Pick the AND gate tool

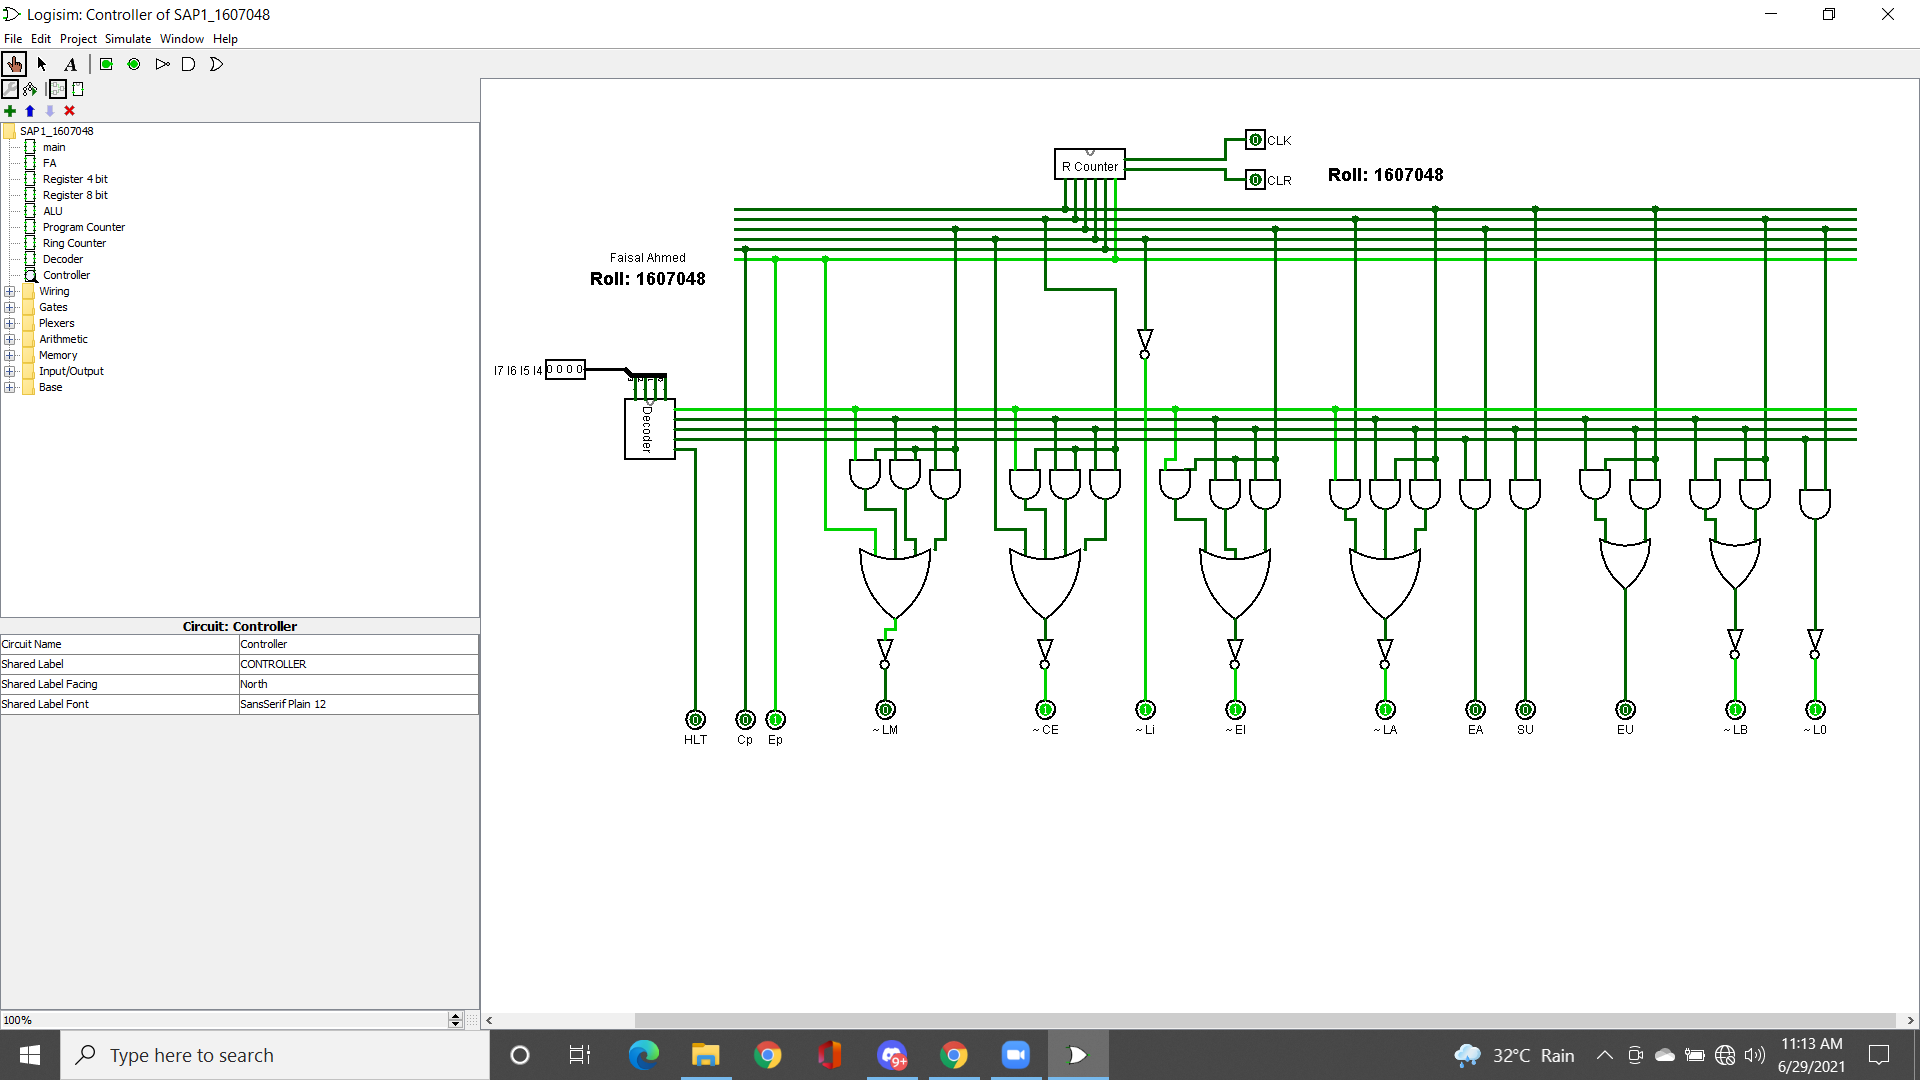tap(188, 64)
